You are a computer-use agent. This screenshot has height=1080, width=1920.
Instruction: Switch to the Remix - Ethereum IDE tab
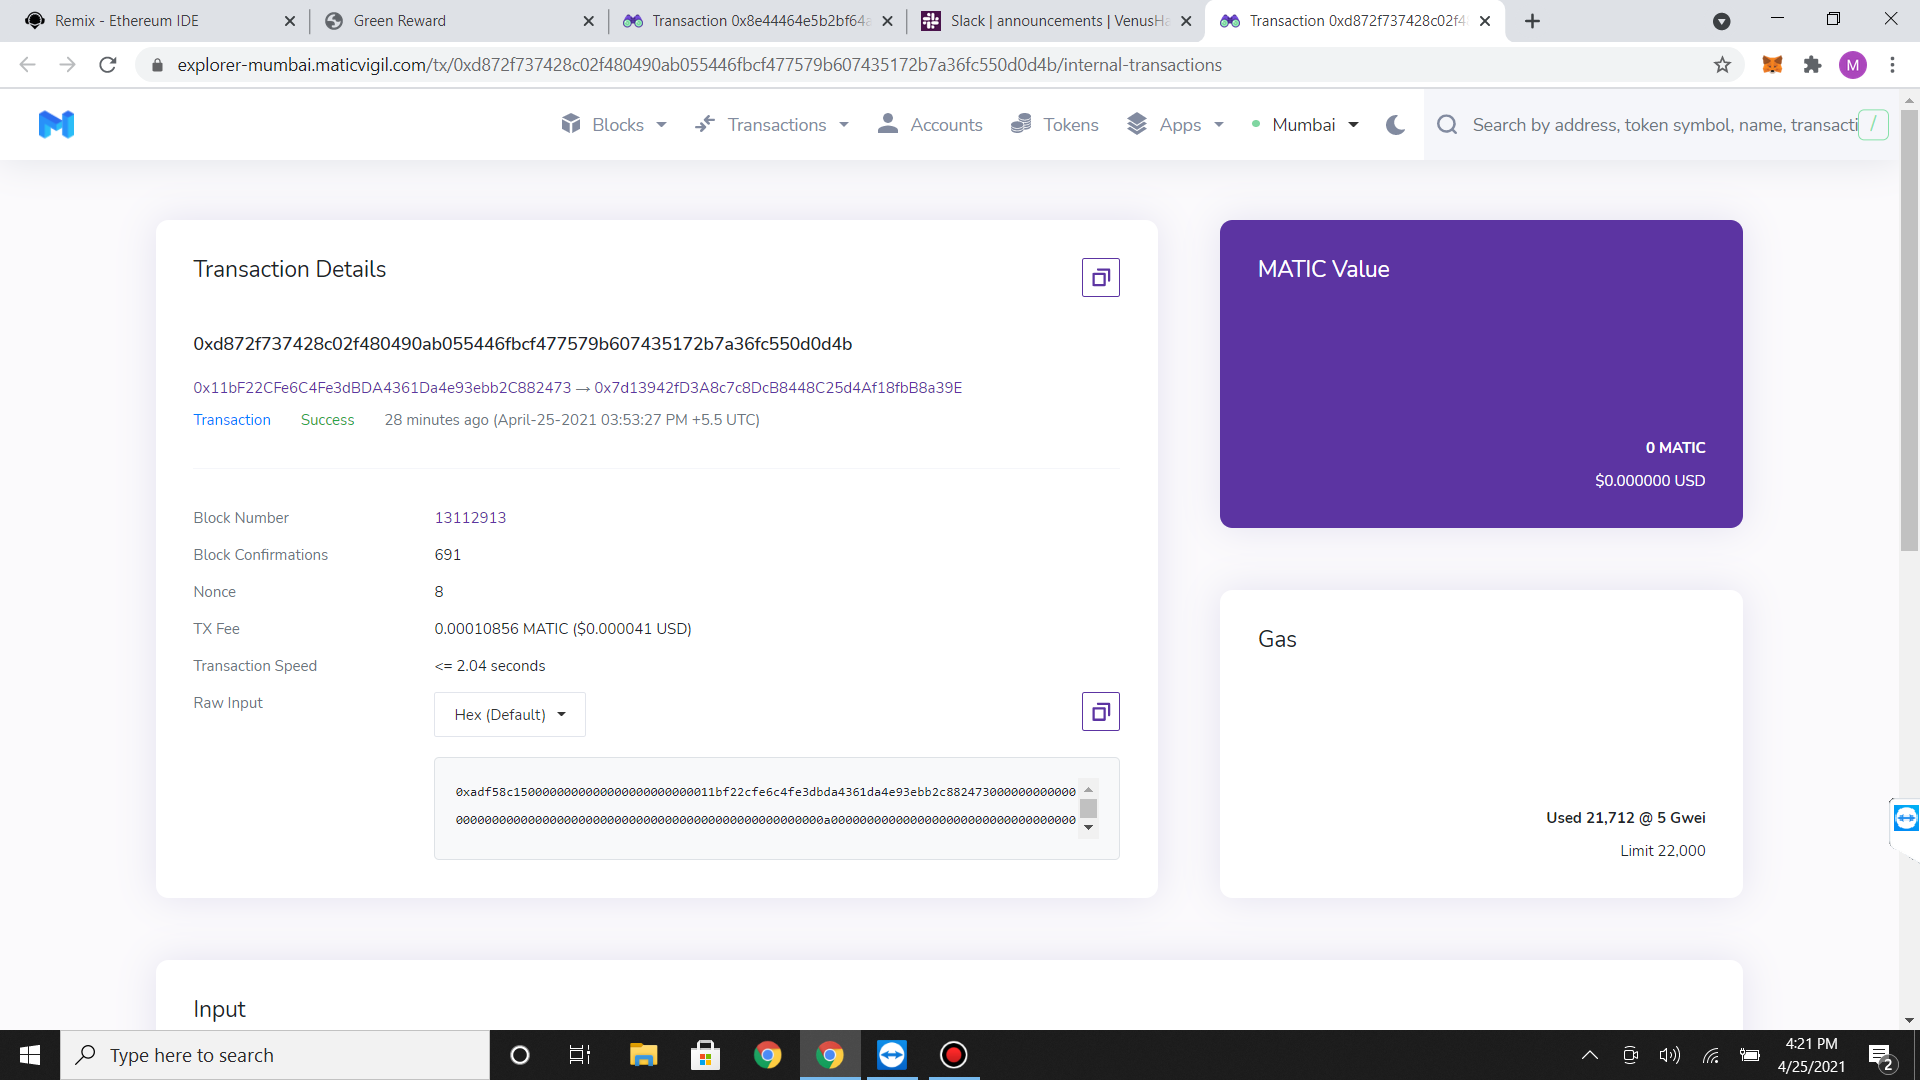127,21
